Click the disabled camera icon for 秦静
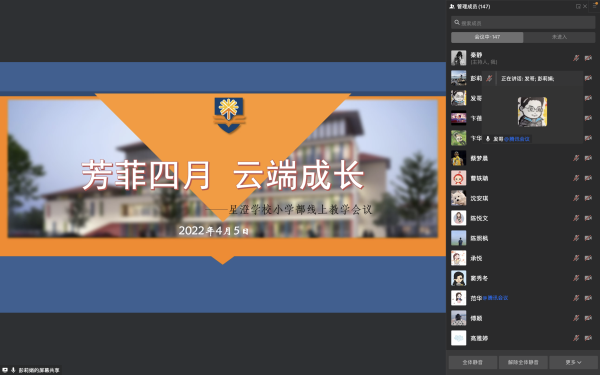Screen dimensions: 600x375 [588, 58]
